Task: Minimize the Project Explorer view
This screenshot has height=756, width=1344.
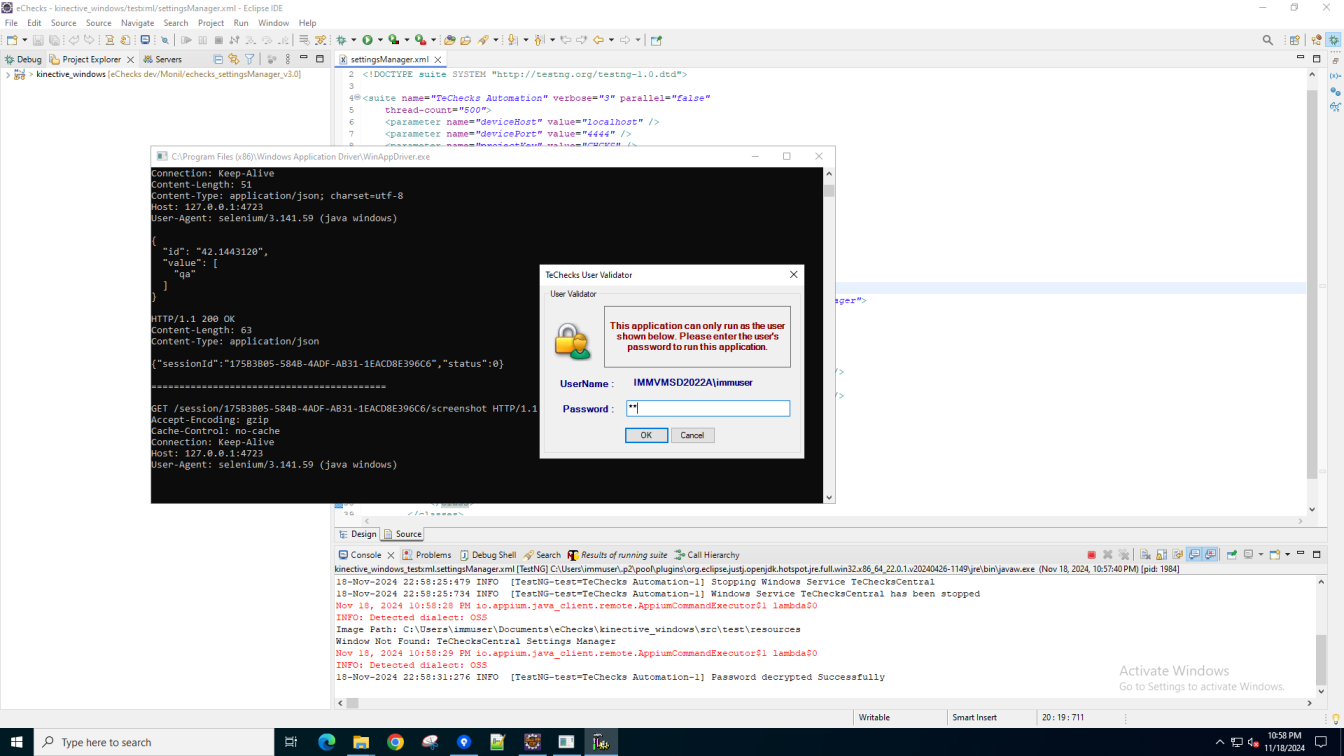Action: (x=304, y=58)
